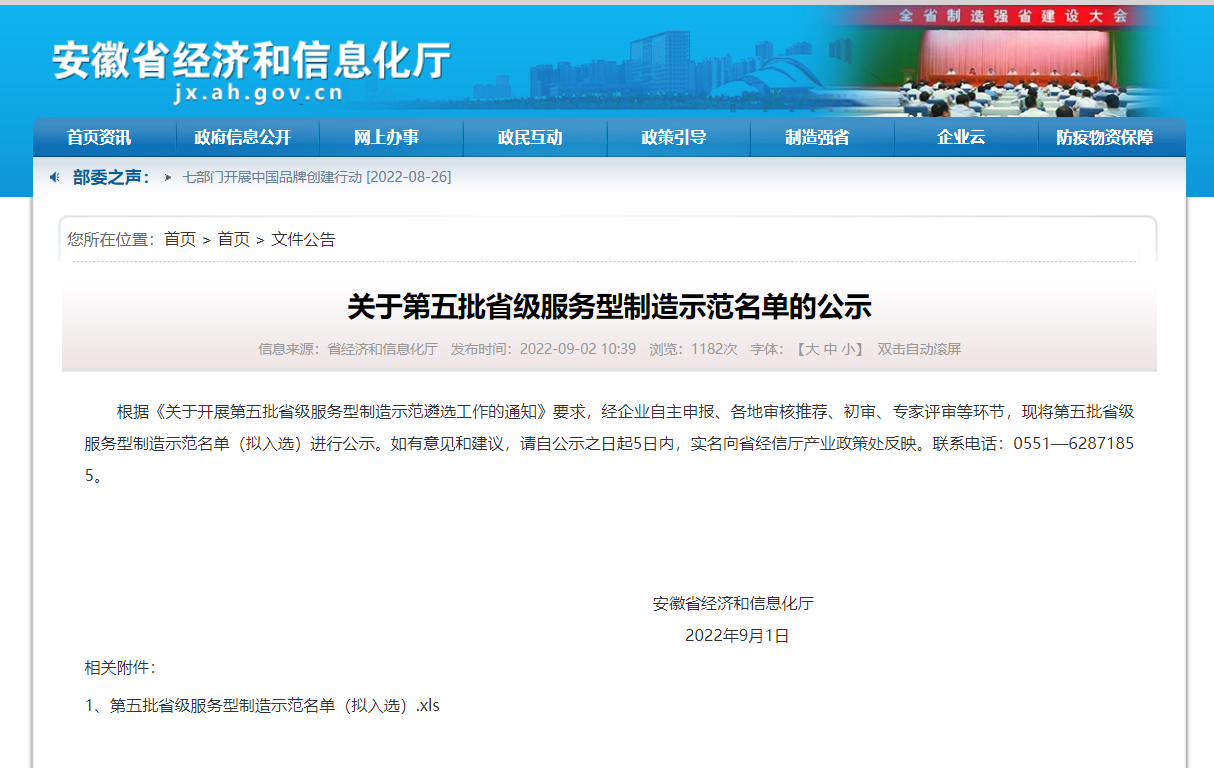Screen dimensions: 1214x768
Task: Click first 首页 in breadcrumb
Action: 180,240
